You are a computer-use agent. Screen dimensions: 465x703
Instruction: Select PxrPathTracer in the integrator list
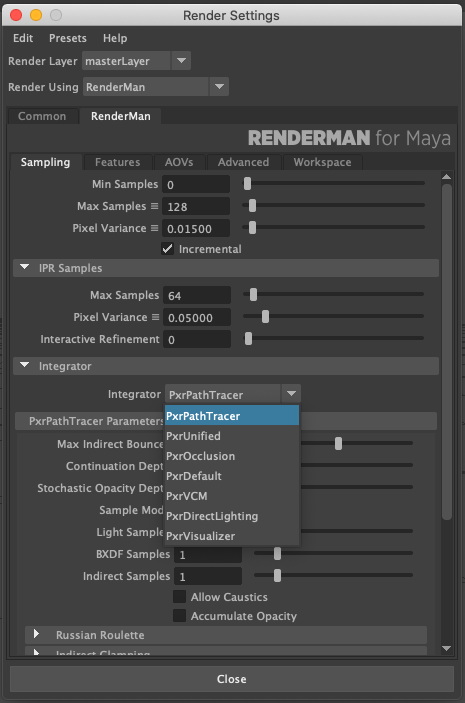tap(232, 416)
